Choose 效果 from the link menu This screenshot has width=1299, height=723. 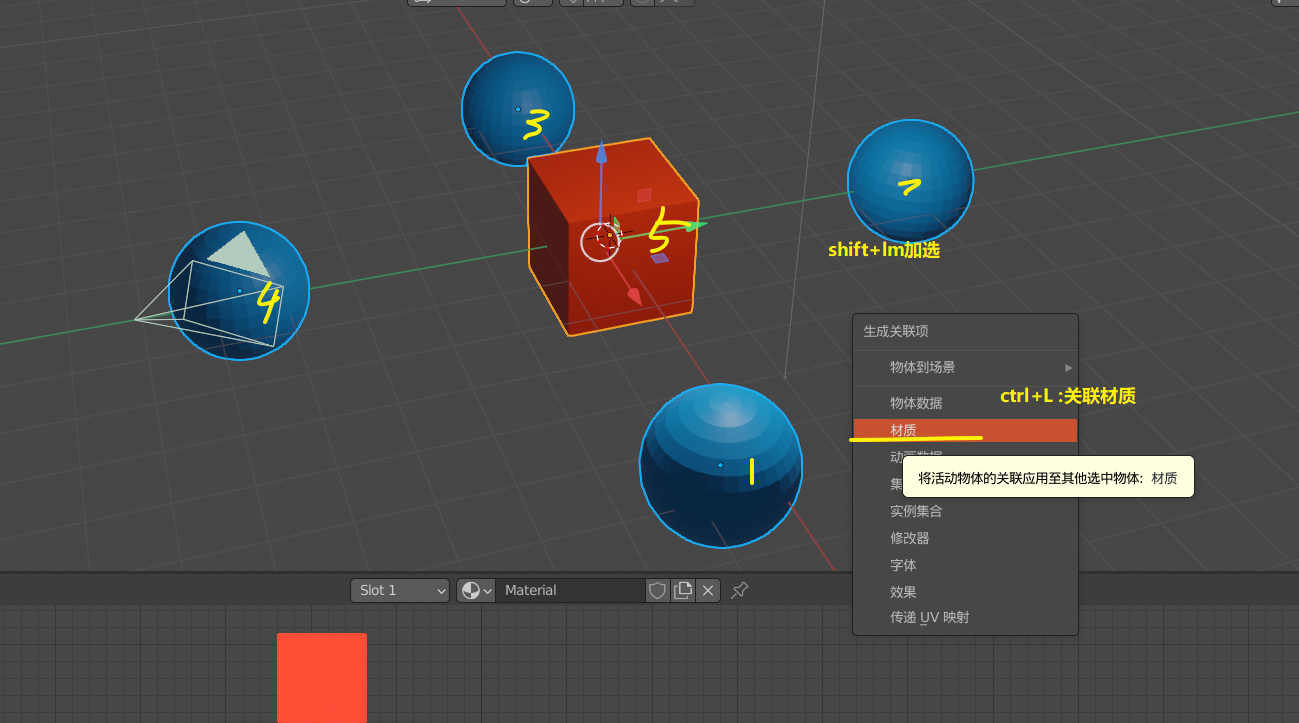point(965,592)
